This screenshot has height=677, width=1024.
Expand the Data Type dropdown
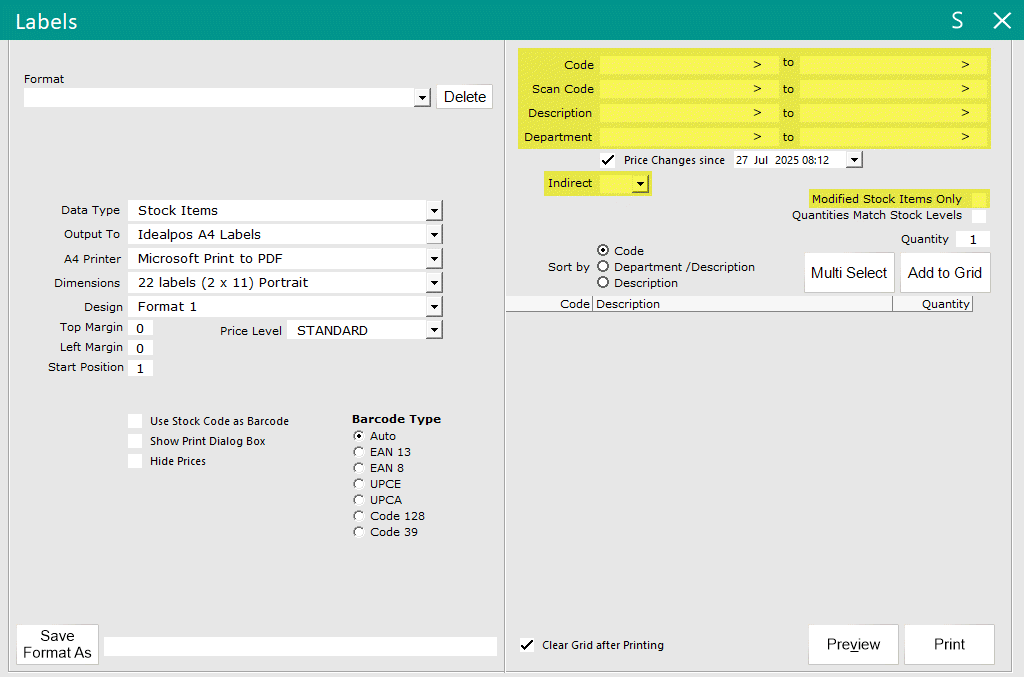click(434, 211)
